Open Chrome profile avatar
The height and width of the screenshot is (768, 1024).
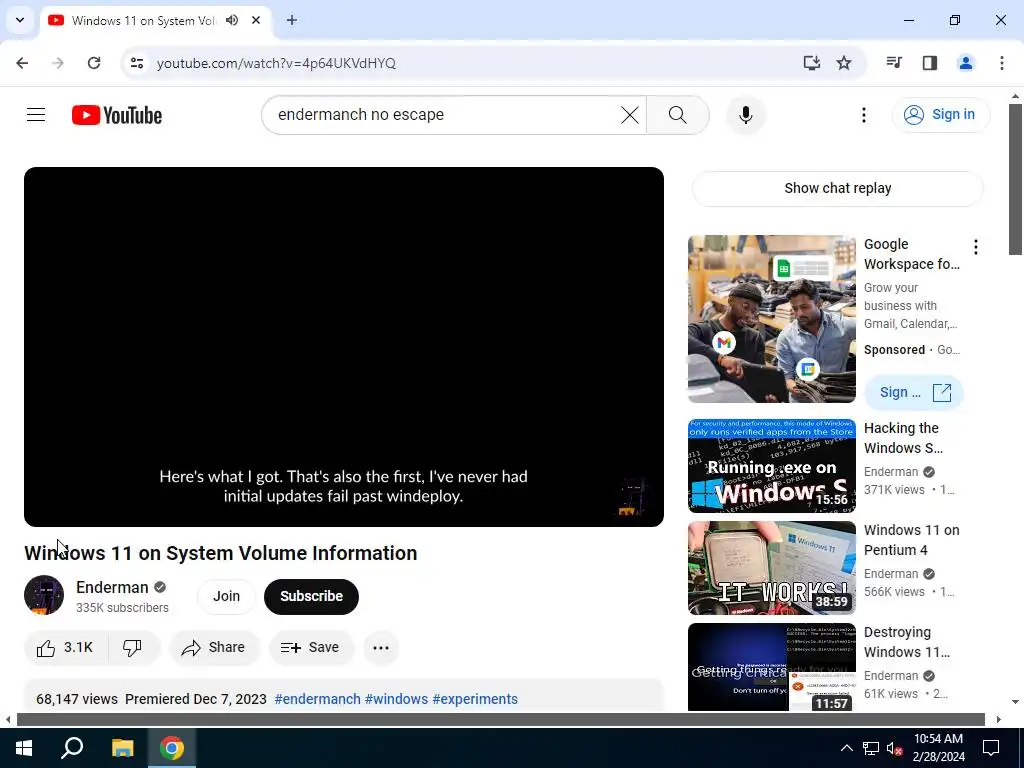[x=965, y=63]
